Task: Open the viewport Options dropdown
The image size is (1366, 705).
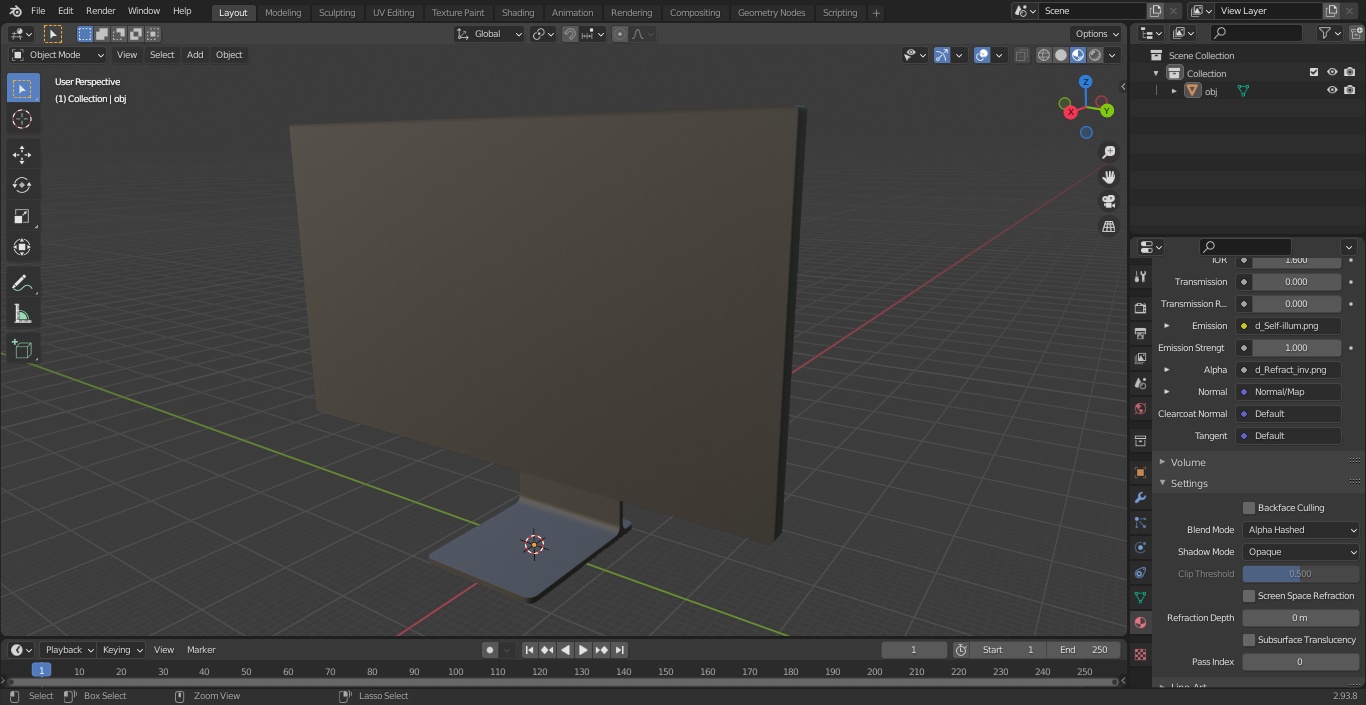Action: pos(1097,34)
